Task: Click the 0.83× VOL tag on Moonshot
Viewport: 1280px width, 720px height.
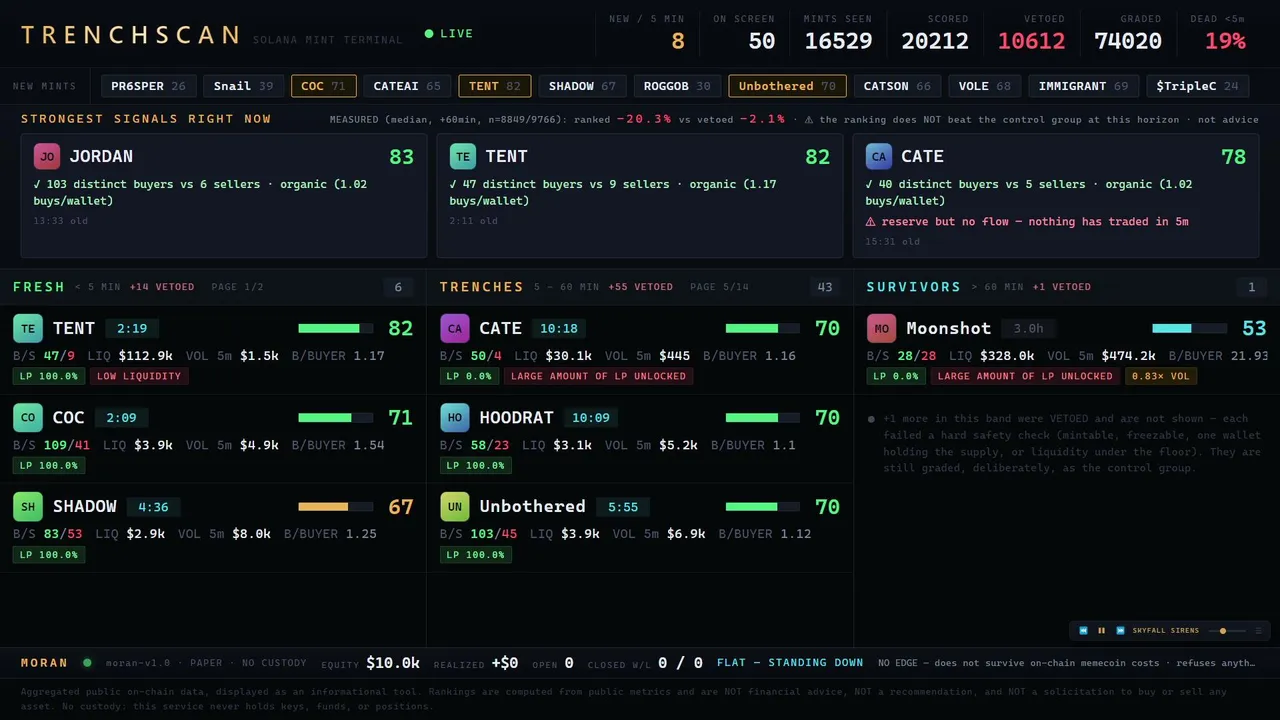Action: tap(1161, 377)
